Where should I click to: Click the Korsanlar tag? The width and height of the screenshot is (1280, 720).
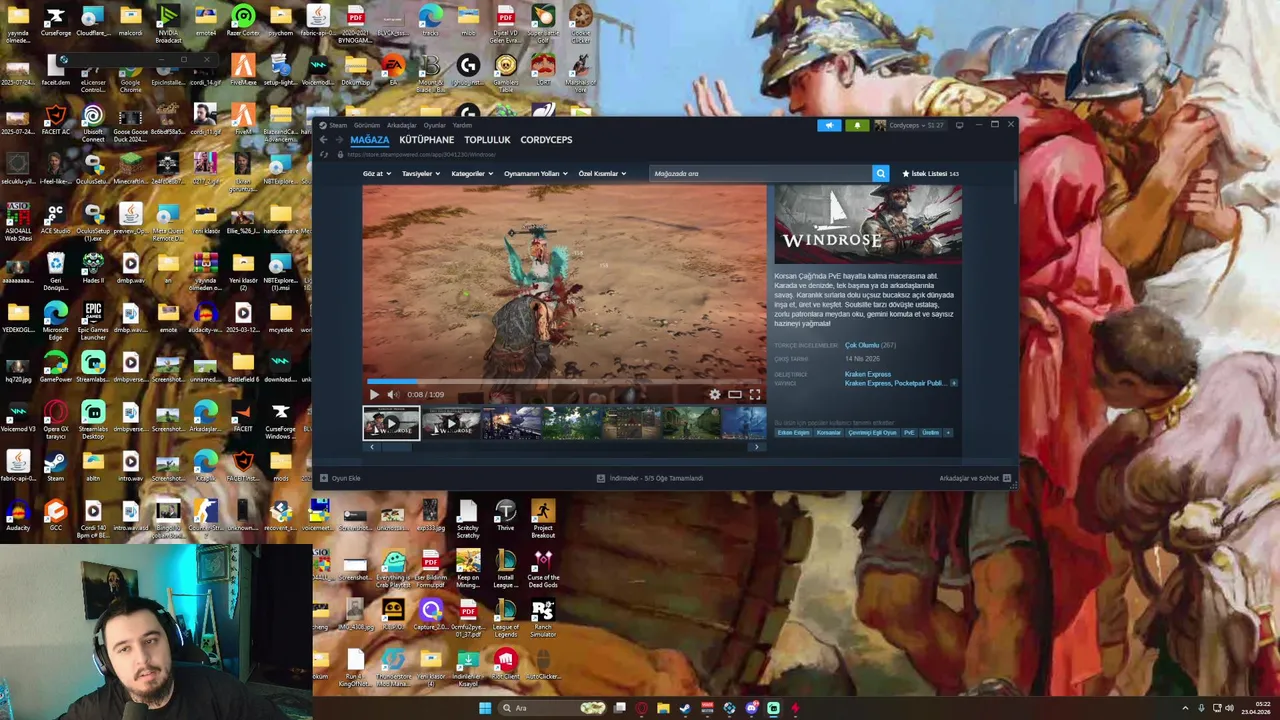click(829, 433)
